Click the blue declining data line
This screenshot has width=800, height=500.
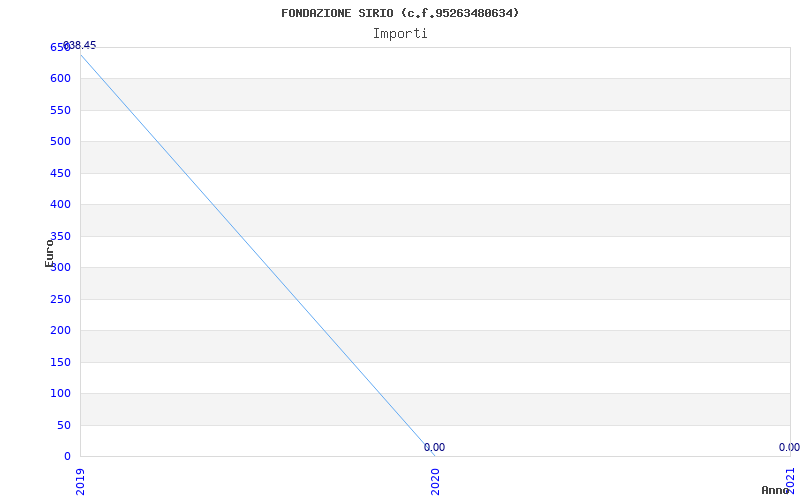(x=258, y=255)
